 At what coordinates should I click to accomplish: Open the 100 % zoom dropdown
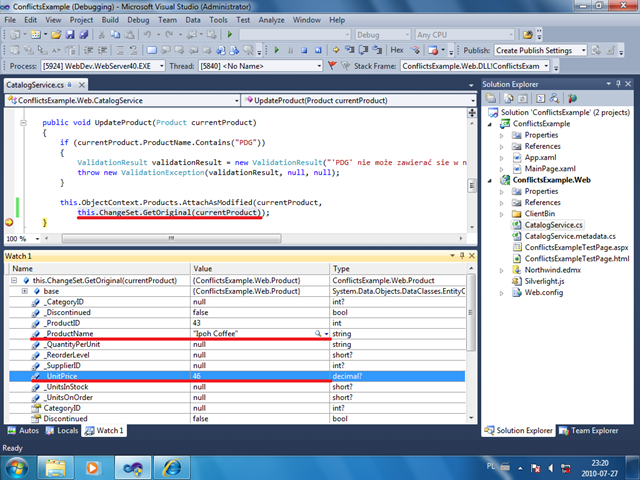tap(37, 239)
